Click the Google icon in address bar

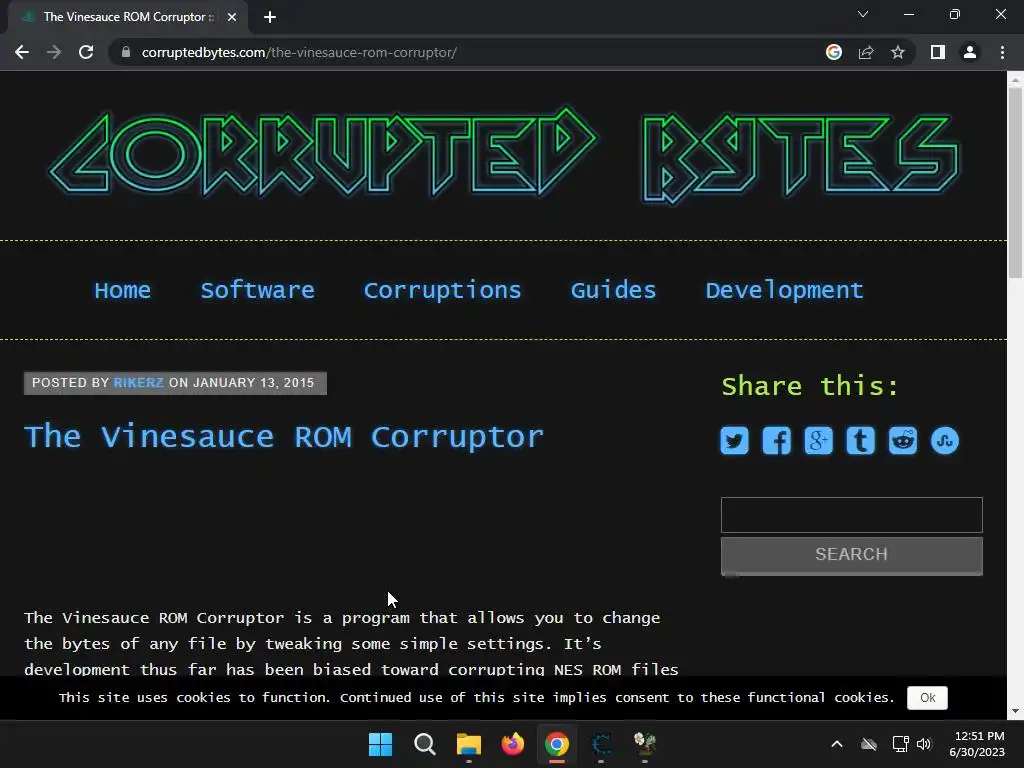834,52
